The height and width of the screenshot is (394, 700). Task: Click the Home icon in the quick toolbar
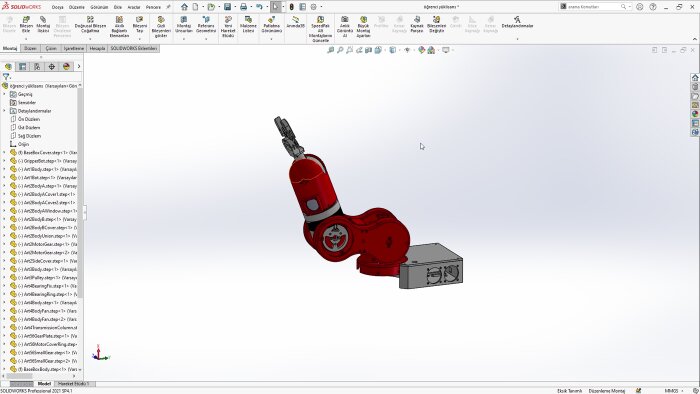click(184, 7)
